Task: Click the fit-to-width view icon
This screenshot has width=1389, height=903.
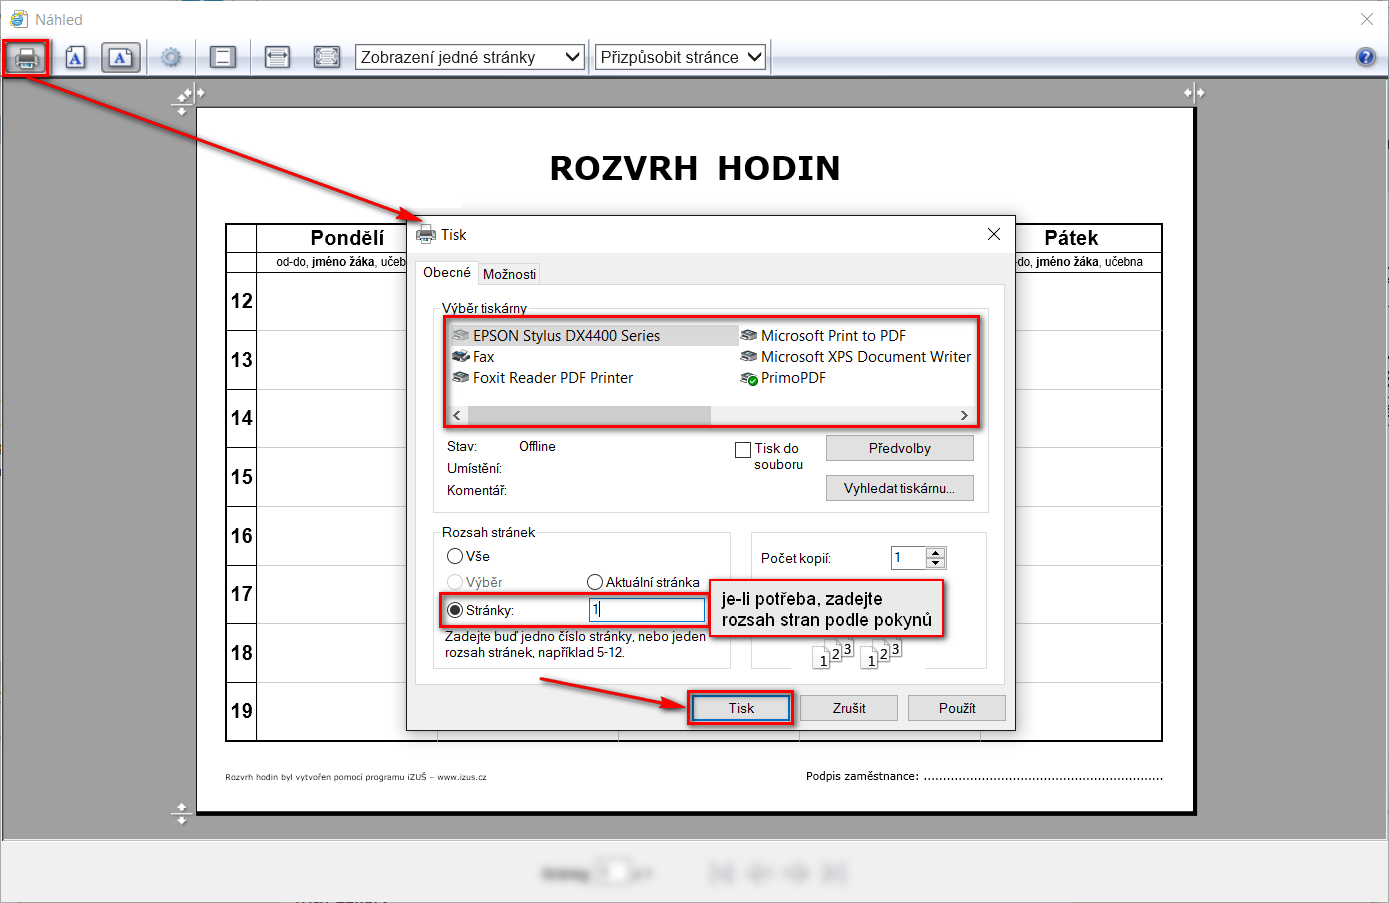Action: coord(277,58)
